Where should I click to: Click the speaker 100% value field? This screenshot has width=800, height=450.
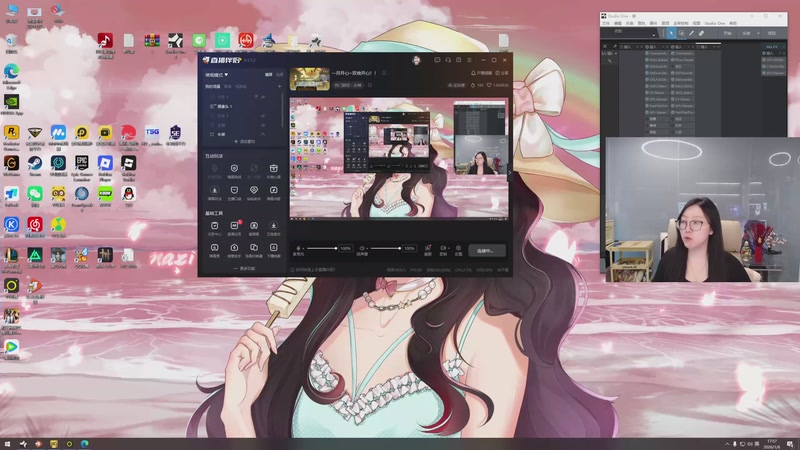tap(409, 248)
